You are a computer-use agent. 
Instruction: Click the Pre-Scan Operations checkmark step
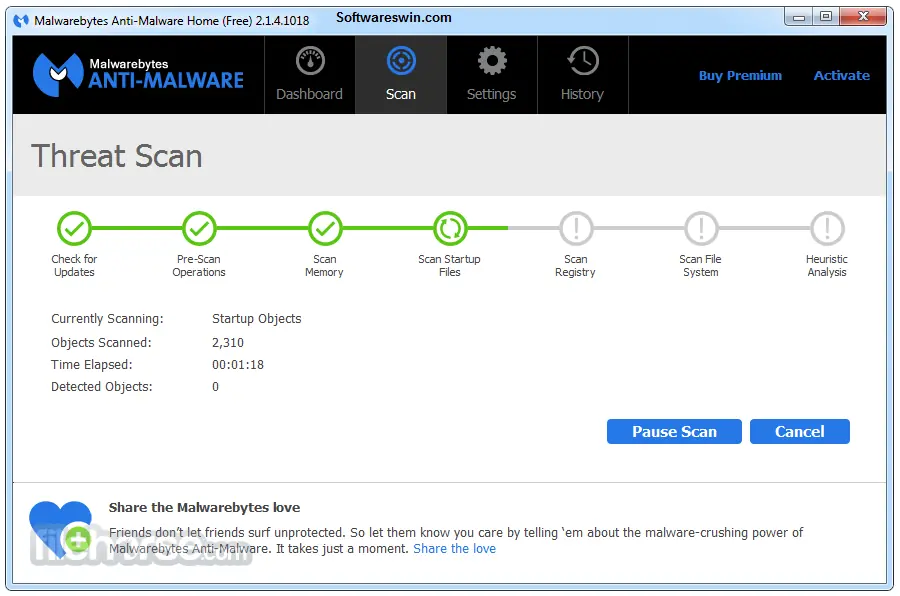tap(199, 229)
